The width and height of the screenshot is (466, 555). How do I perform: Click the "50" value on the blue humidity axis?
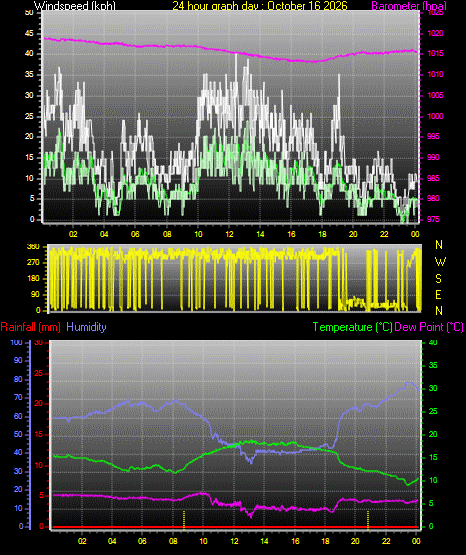tap(18, 434)
